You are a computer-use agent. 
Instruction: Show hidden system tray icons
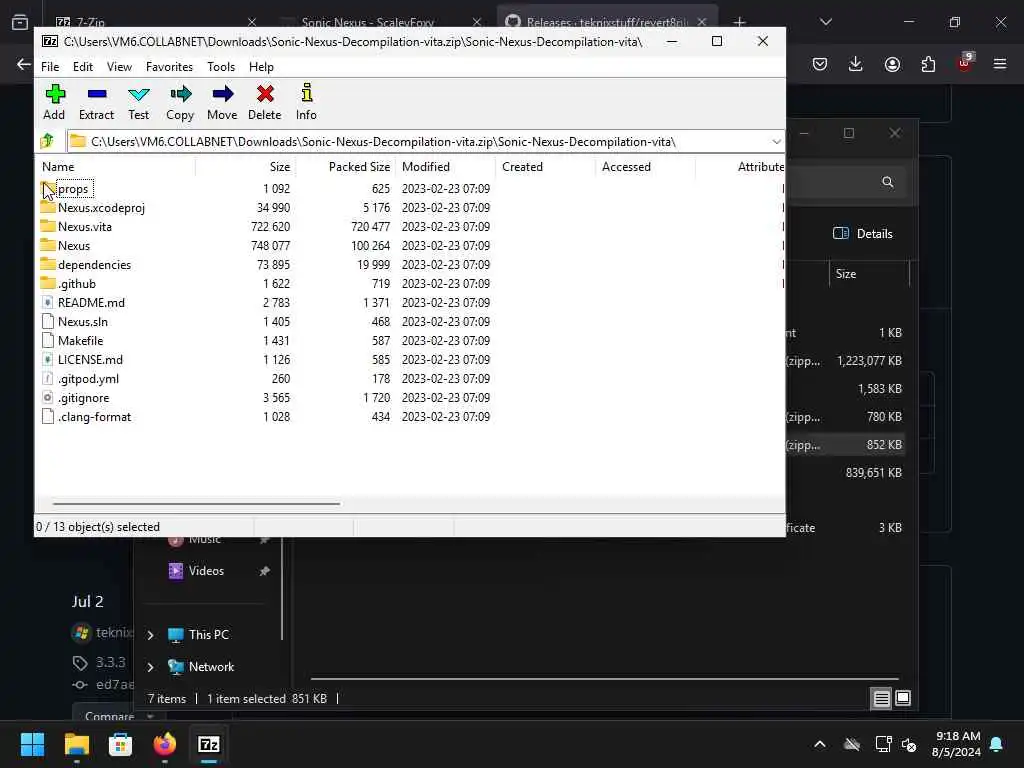[820, 744]
